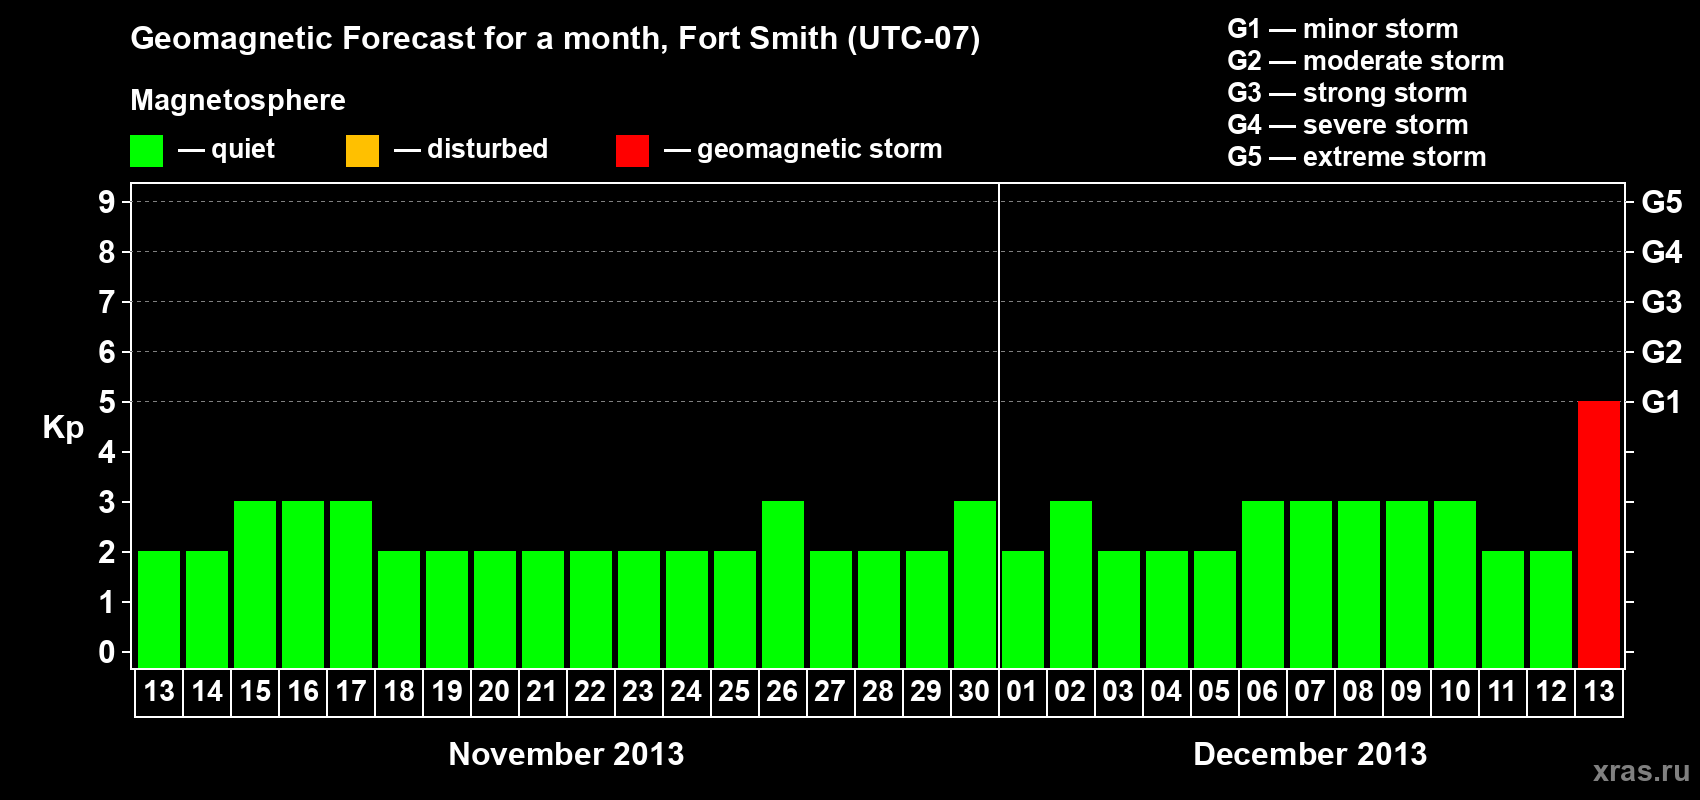
Task: Select the green bar for November 13
Action: tap(159, 609)
